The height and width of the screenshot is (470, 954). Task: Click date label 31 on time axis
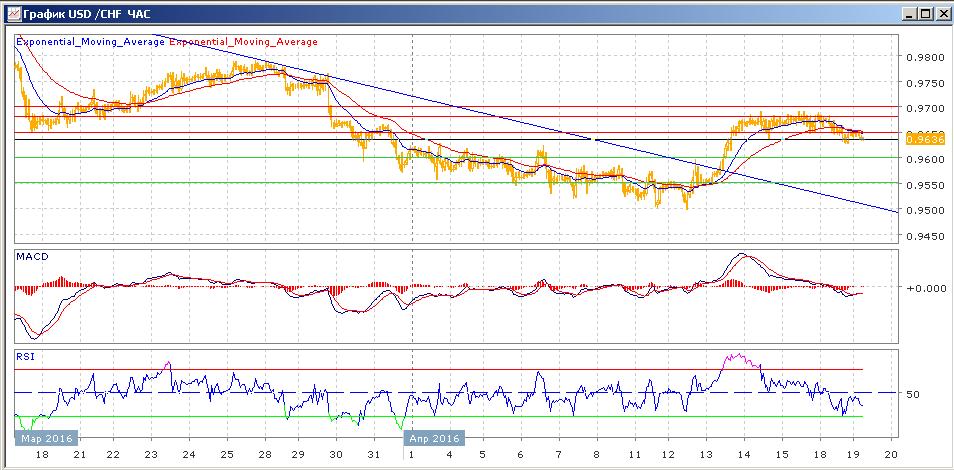pos(375,454)
